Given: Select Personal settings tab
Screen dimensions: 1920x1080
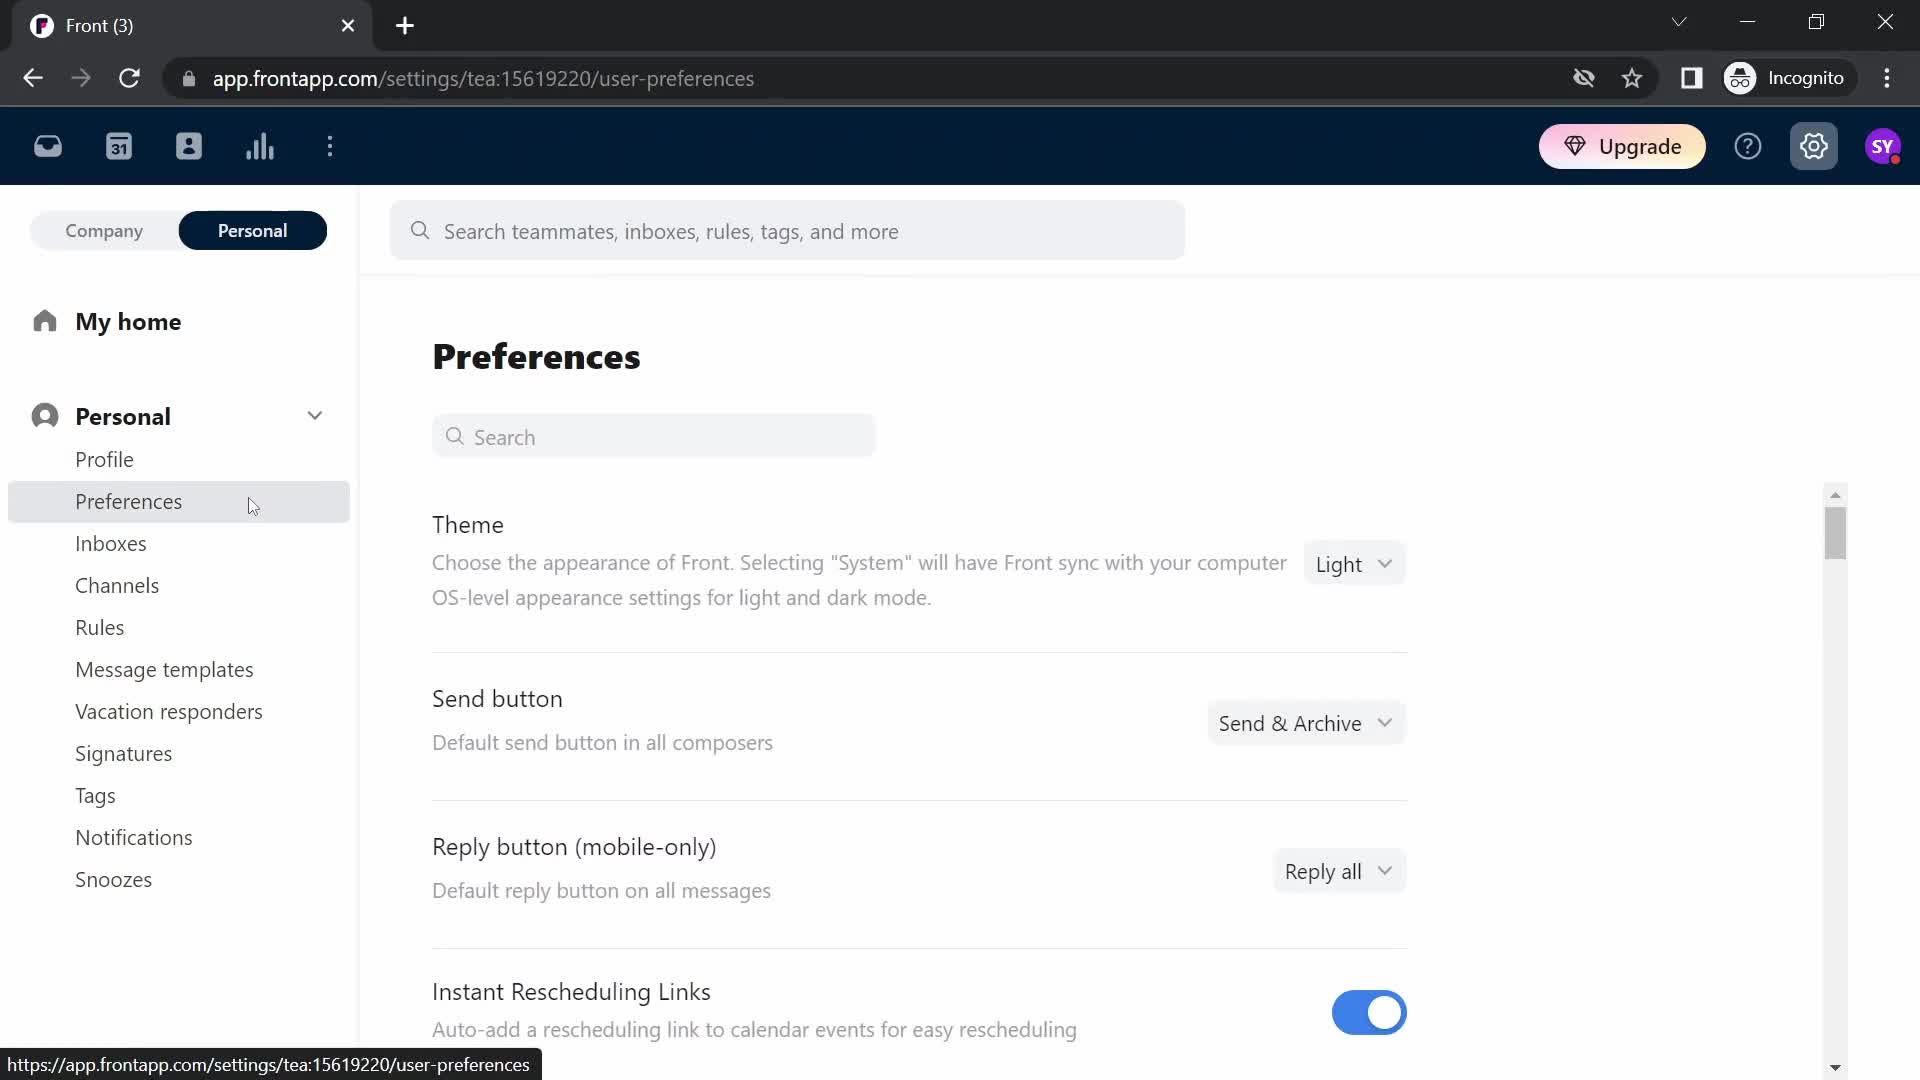Looking at the screenshot, I should point(252,231).
